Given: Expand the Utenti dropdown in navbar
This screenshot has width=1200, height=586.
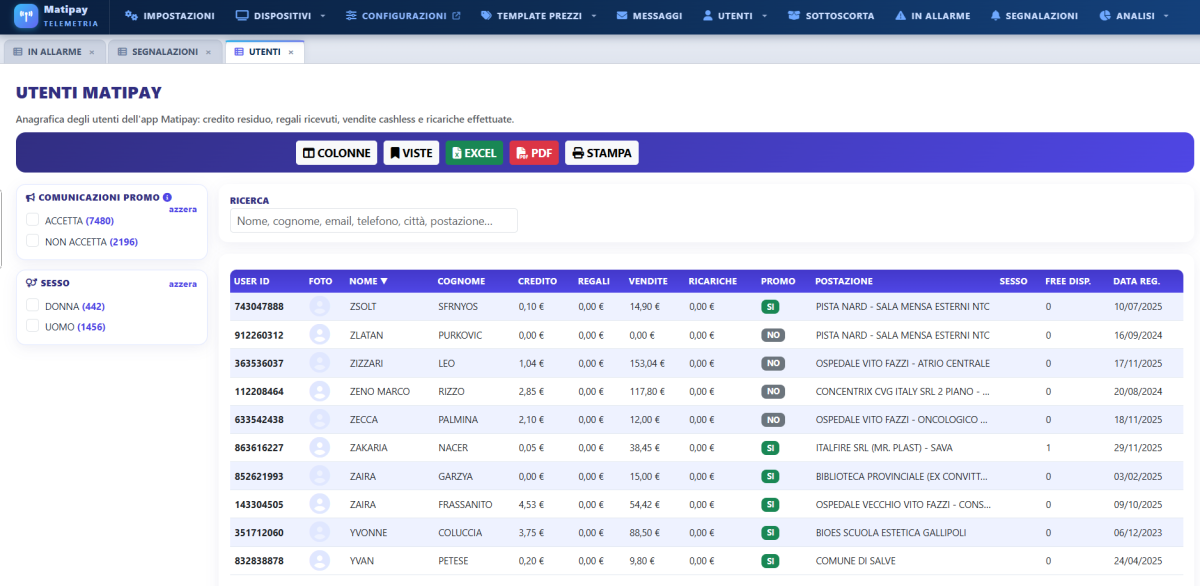Looking at the screenshot, I should [735, 16].
